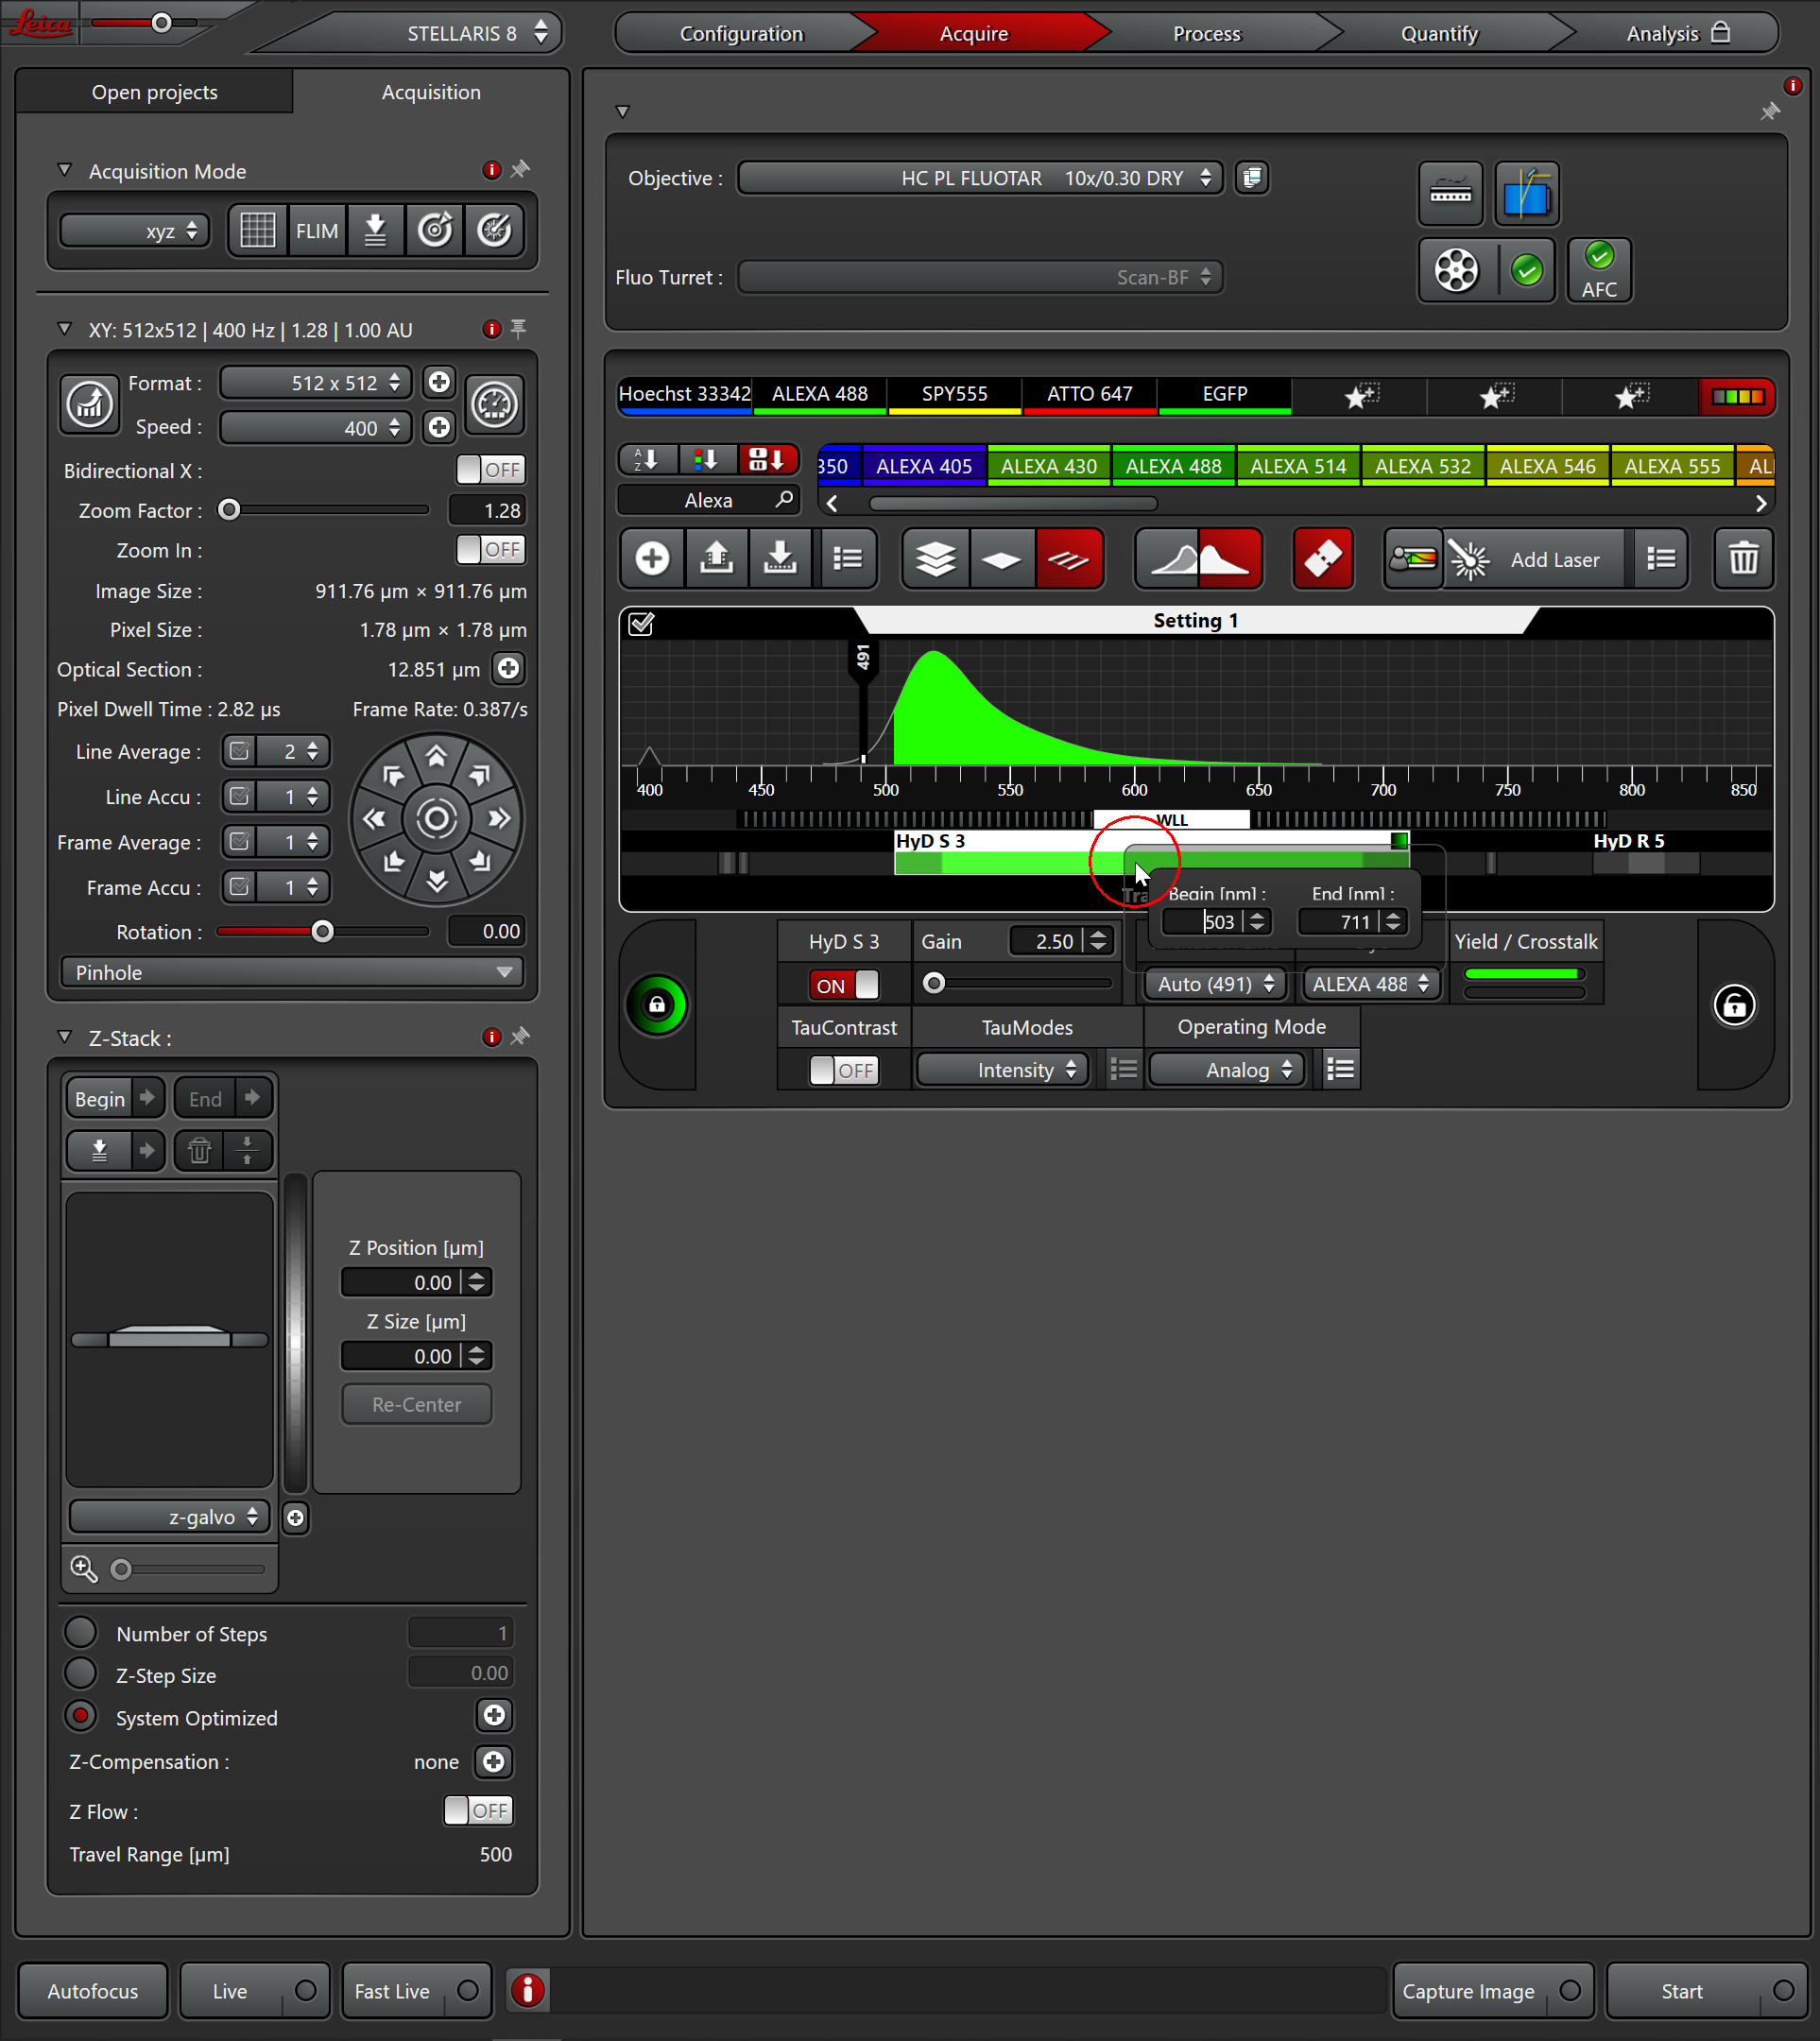Click the trash icon in the laser settings toolbar

tap(1743, 559)
